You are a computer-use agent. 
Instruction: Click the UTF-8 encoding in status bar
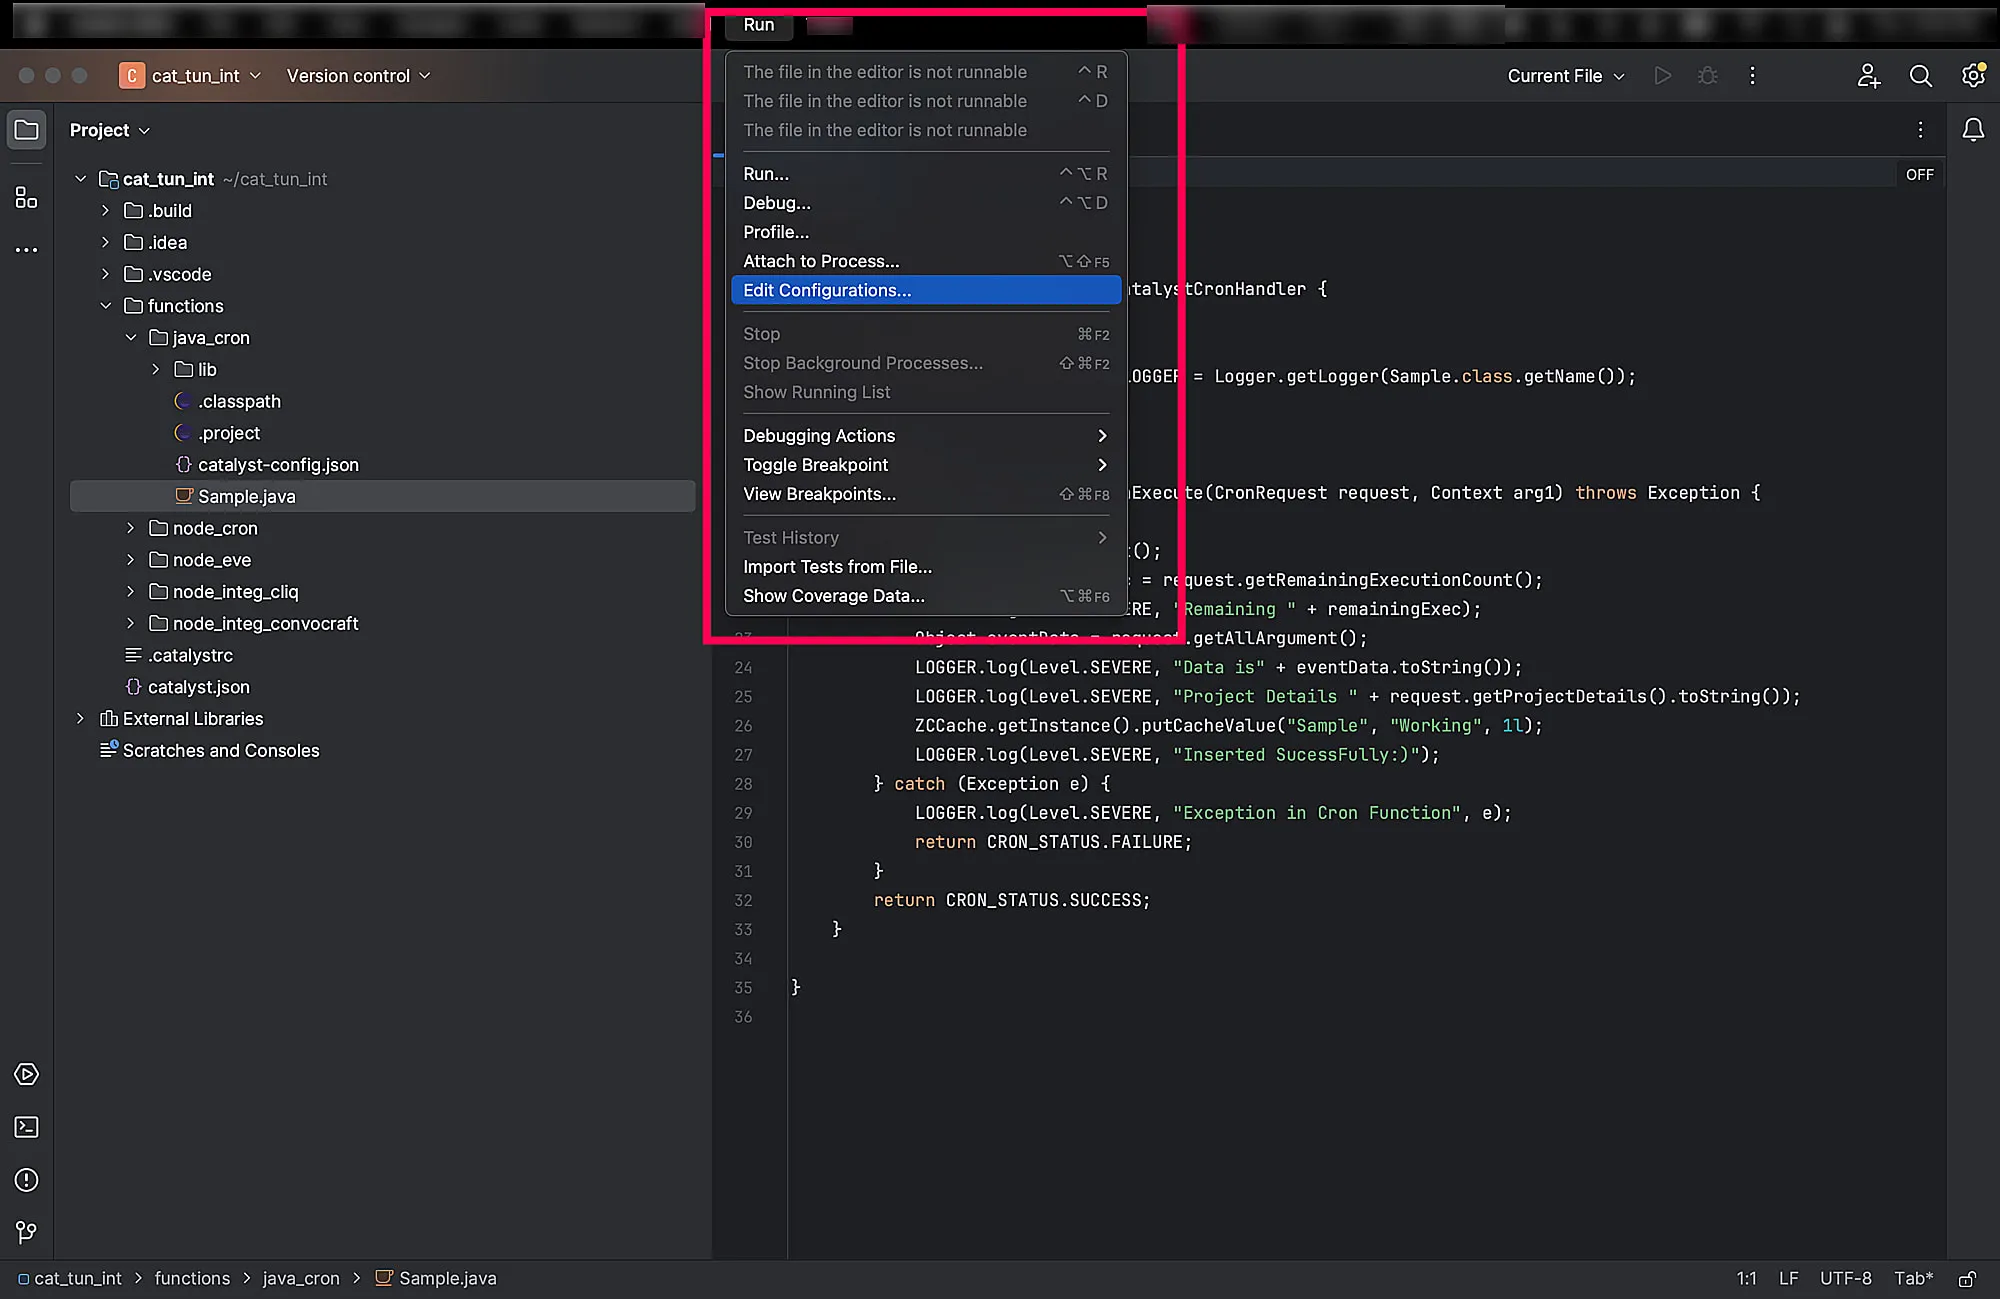click(1845, 1279)
